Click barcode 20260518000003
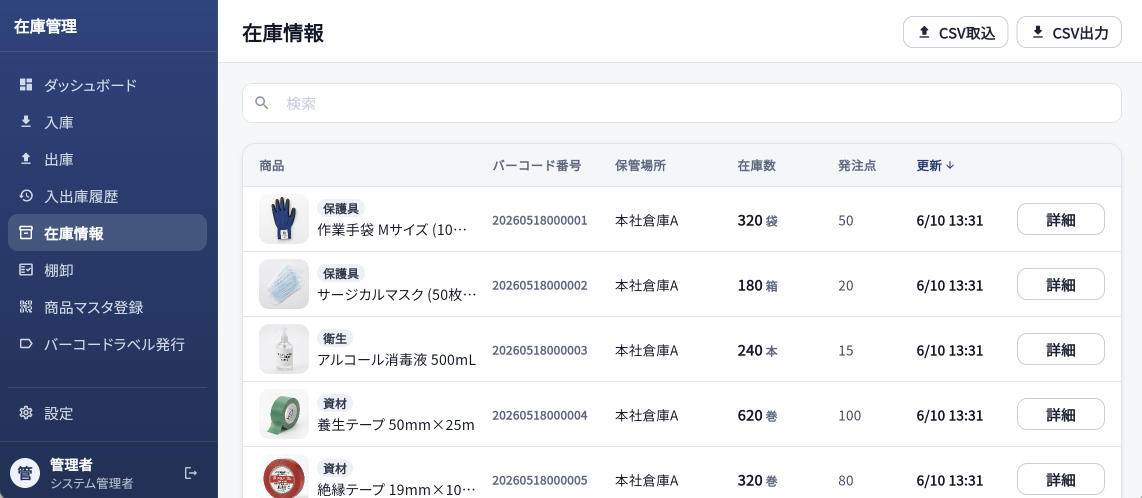The width and height of the screenshot is (1142, 498). point(540,349)
